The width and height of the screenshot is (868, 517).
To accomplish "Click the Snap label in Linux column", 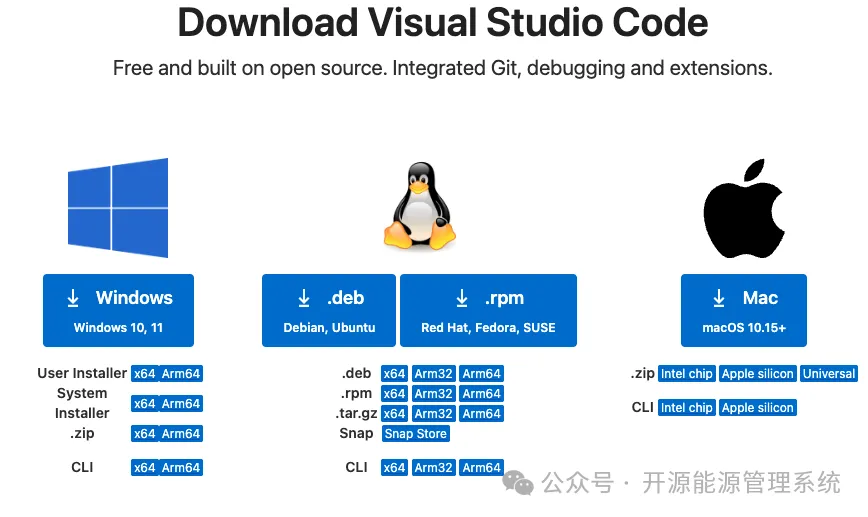I will click(356, 433).
